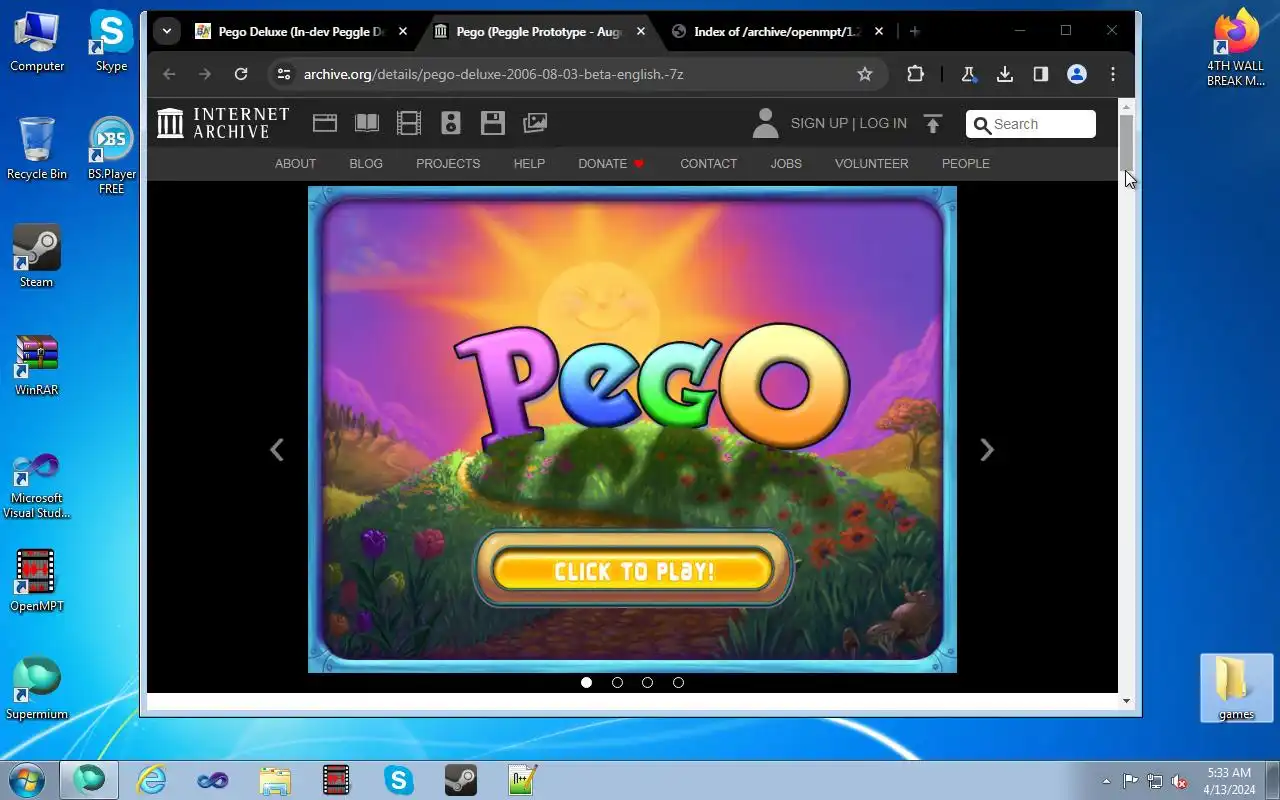The height and width of the screenshot is (800, 1280).
Task: Open the BS.Player FREE desktop shortcut
Action: (x=111, y=156)
